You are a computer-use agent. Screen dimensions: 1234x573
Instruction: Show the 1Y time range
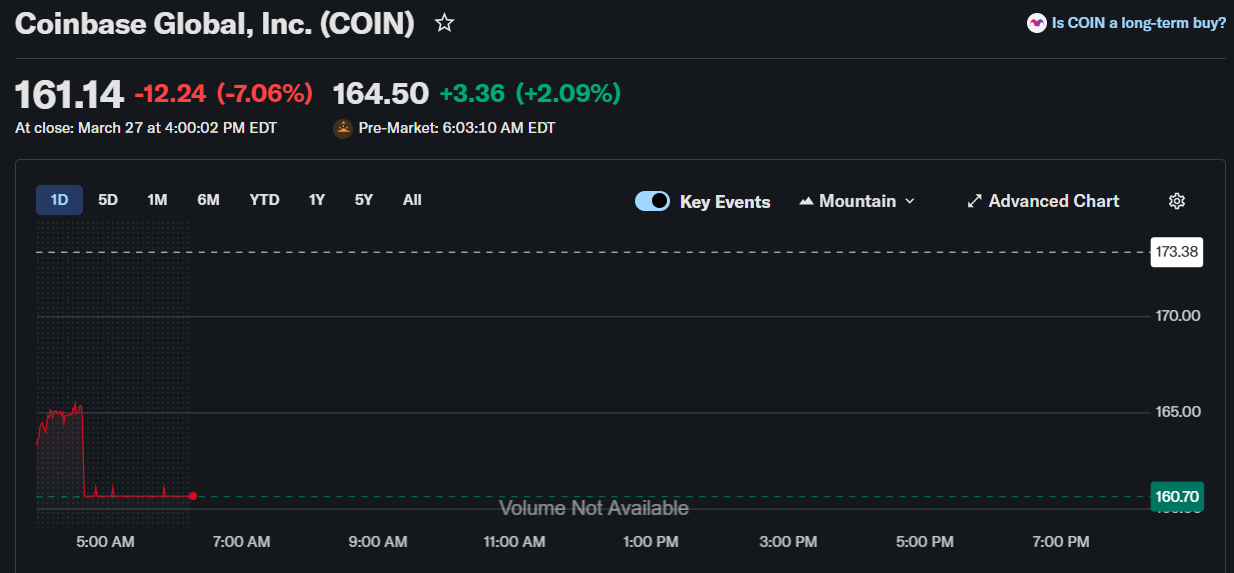point(317,200)
